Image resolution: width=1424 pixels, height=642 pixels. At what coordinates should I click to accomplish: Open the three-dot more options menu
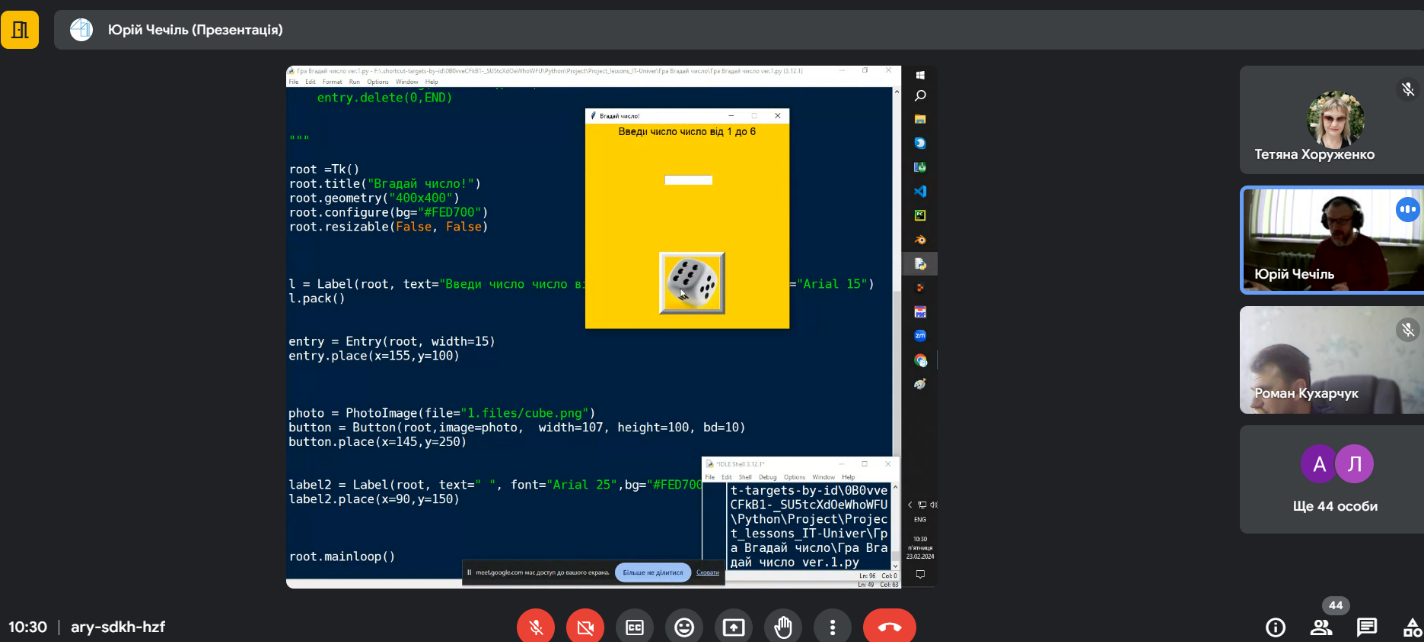tap(832, 627)
